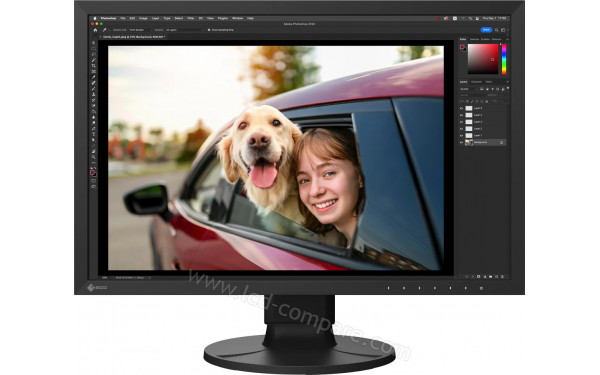Open the Color panel flyout menu

[x=507, y=39]
